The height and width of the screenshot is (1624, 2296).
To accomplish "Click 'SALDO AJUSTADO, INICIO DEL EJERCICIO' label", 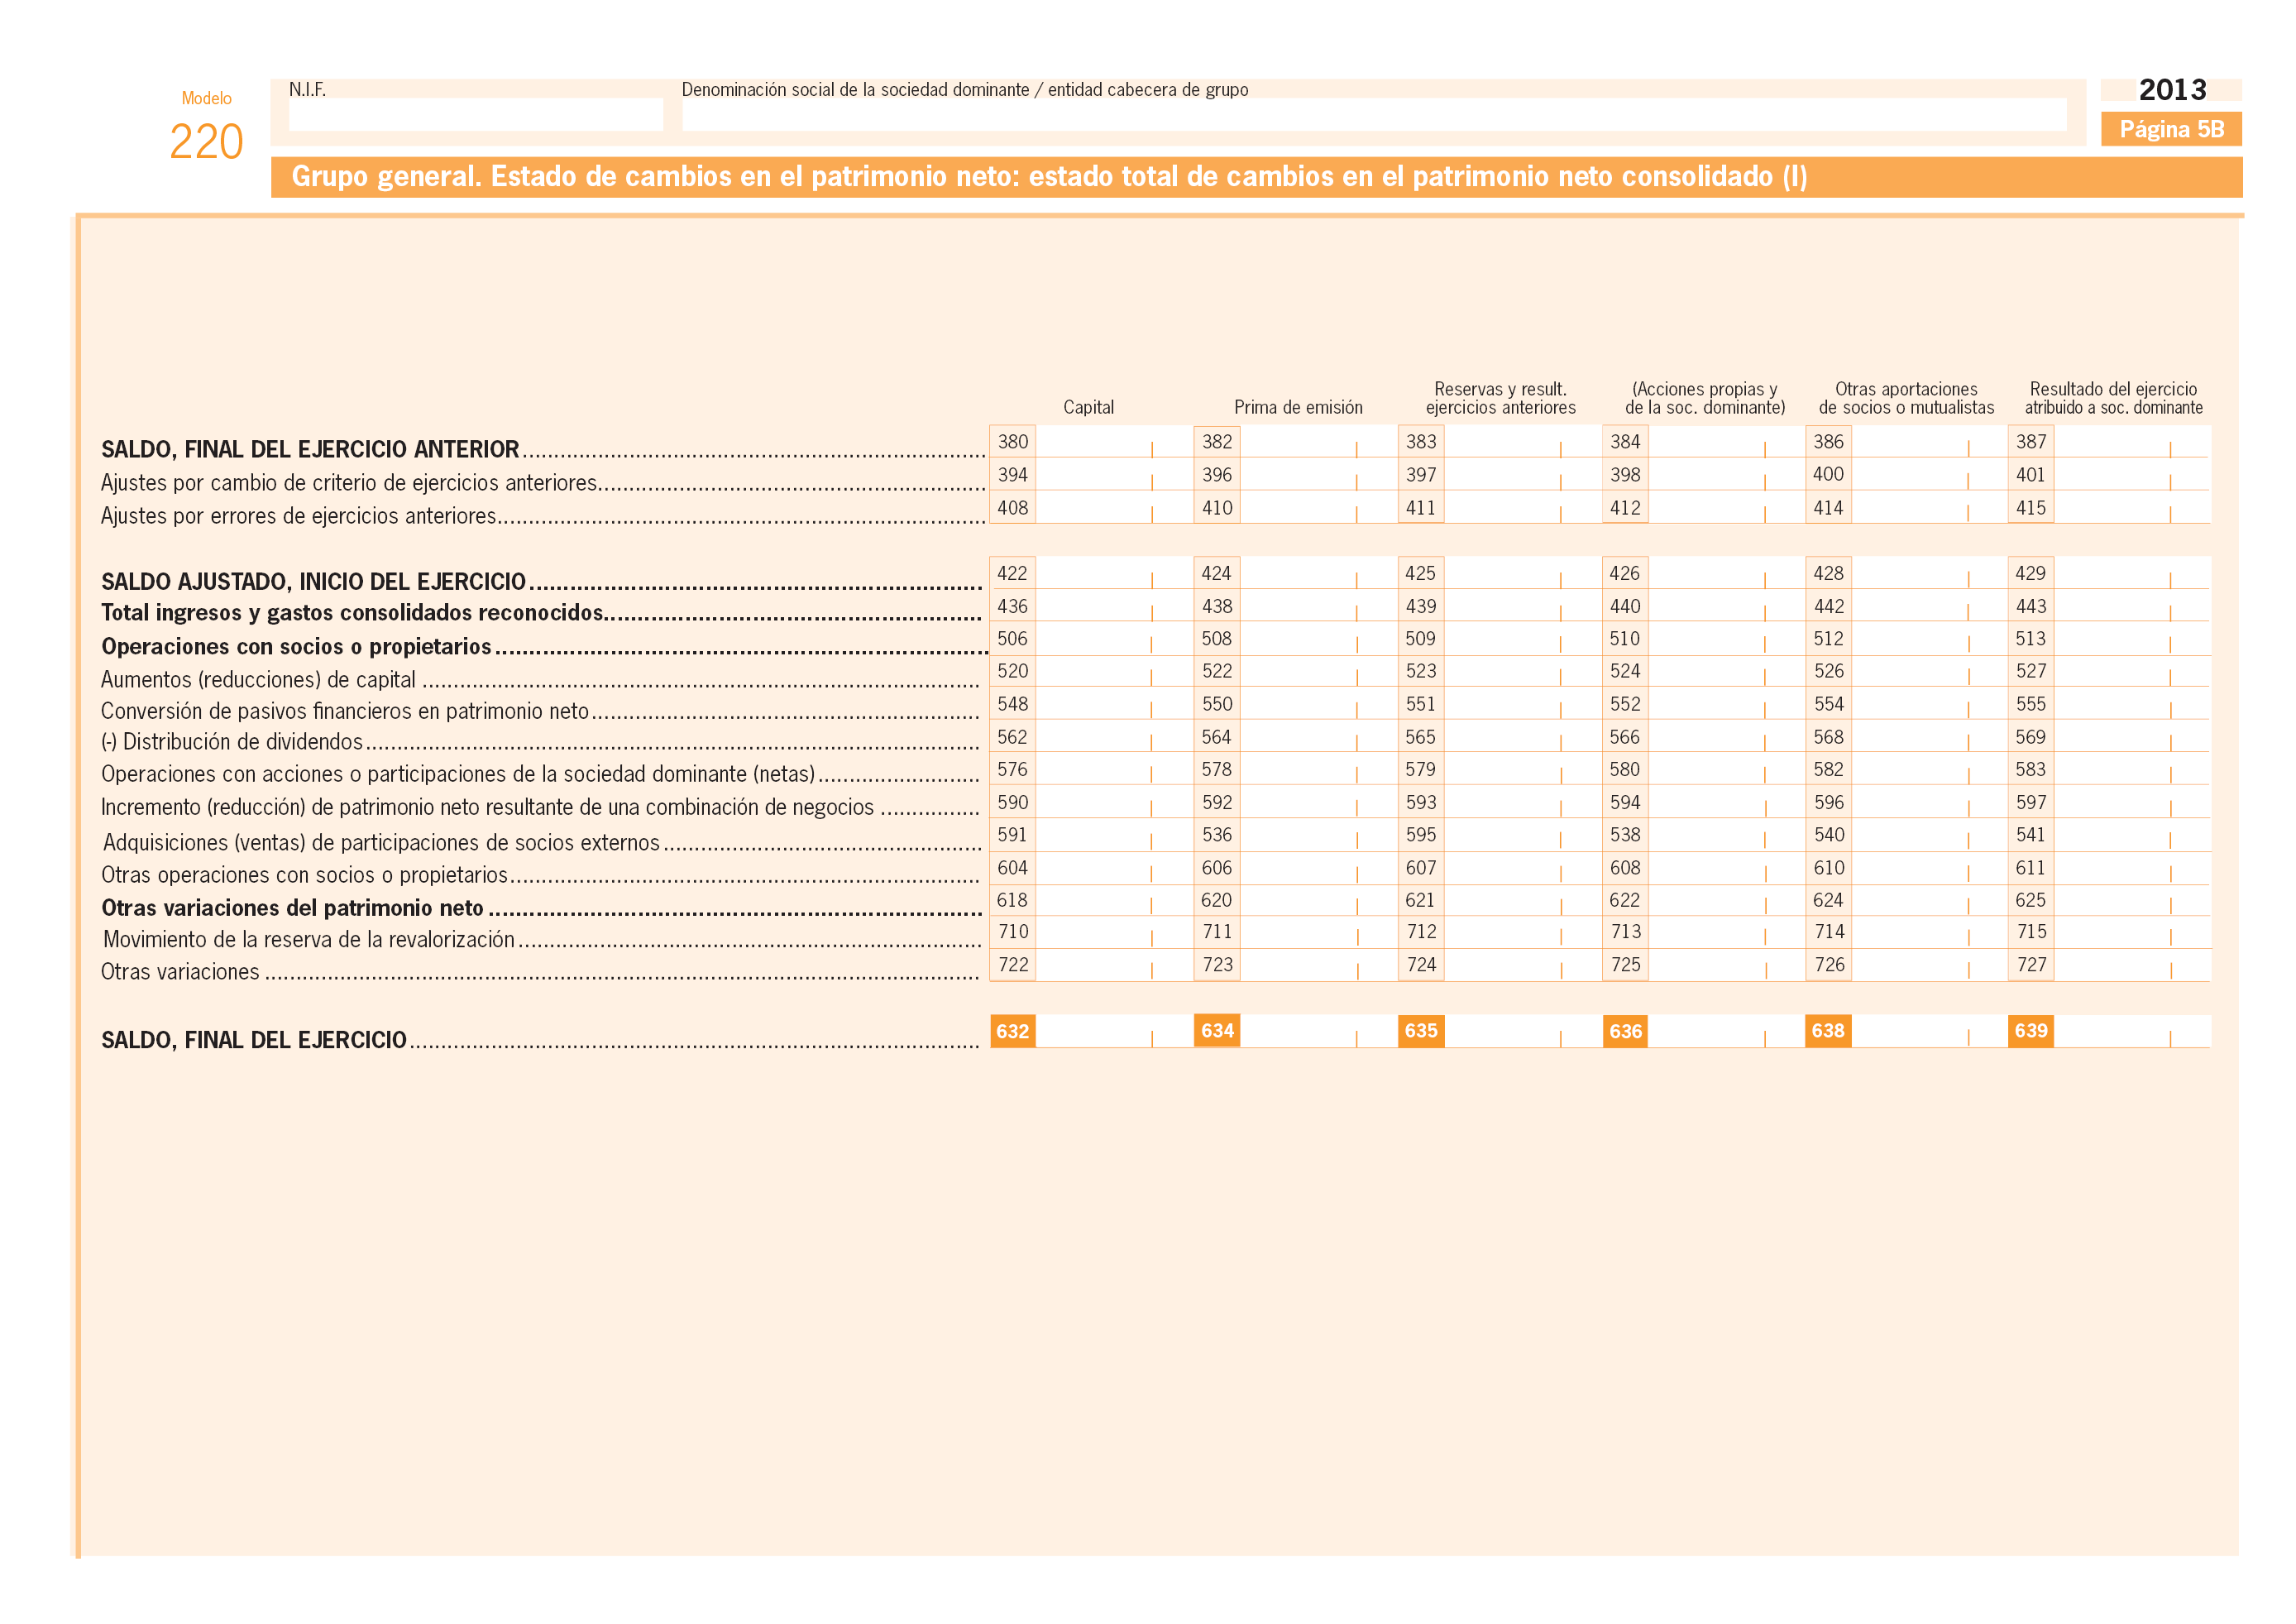I will [x=313, y=581].
